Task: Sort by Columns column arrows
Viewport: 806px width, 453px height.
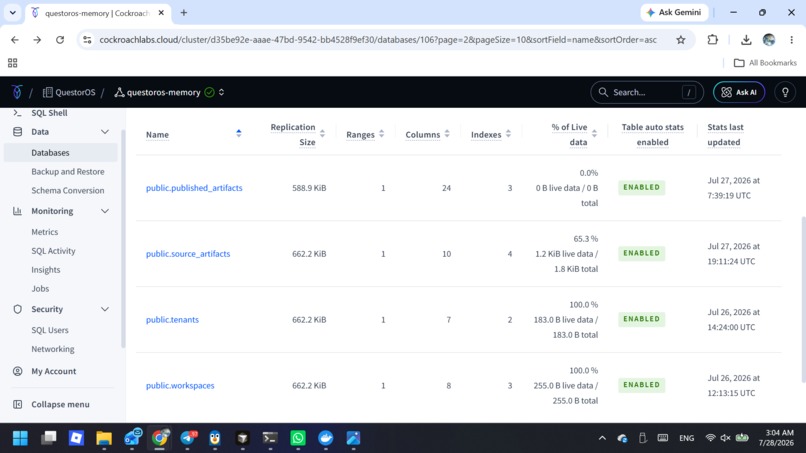Action: click(x=447, y=134)
